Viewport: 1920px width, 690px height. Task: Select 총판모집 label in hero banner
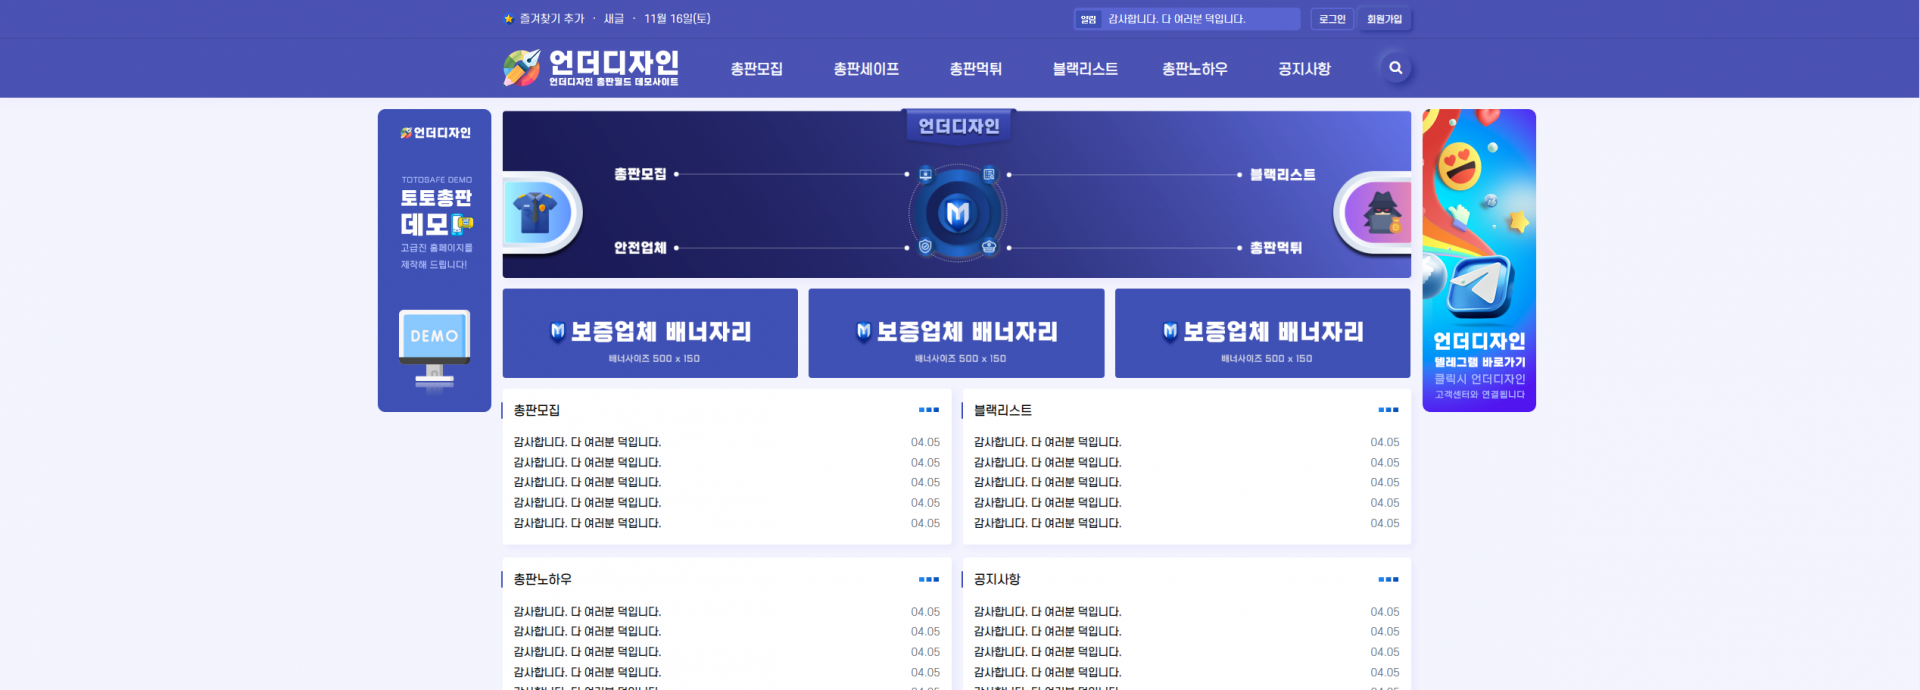tap(640, 174)
